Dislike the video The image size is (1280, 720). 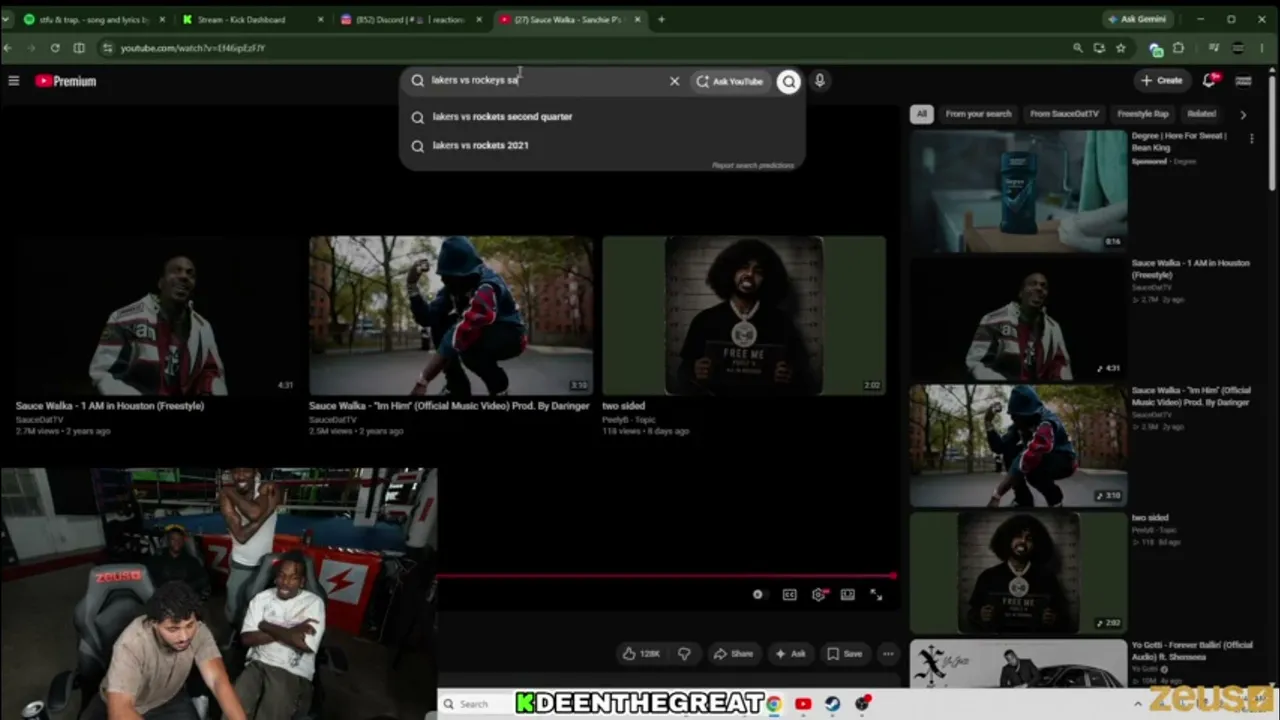click(x=684, y=654)
